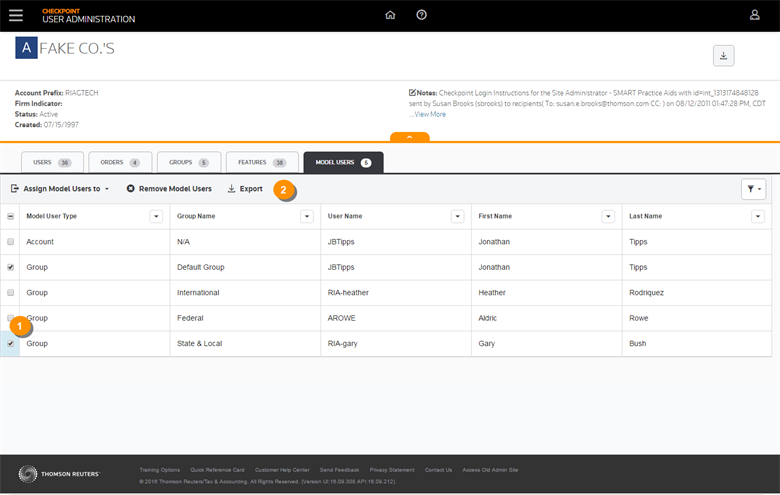The height and width of the screenshot is (495, 780).
Task: Check the Account row checkbox for JBTipps
Action: [x=11, y=242]
